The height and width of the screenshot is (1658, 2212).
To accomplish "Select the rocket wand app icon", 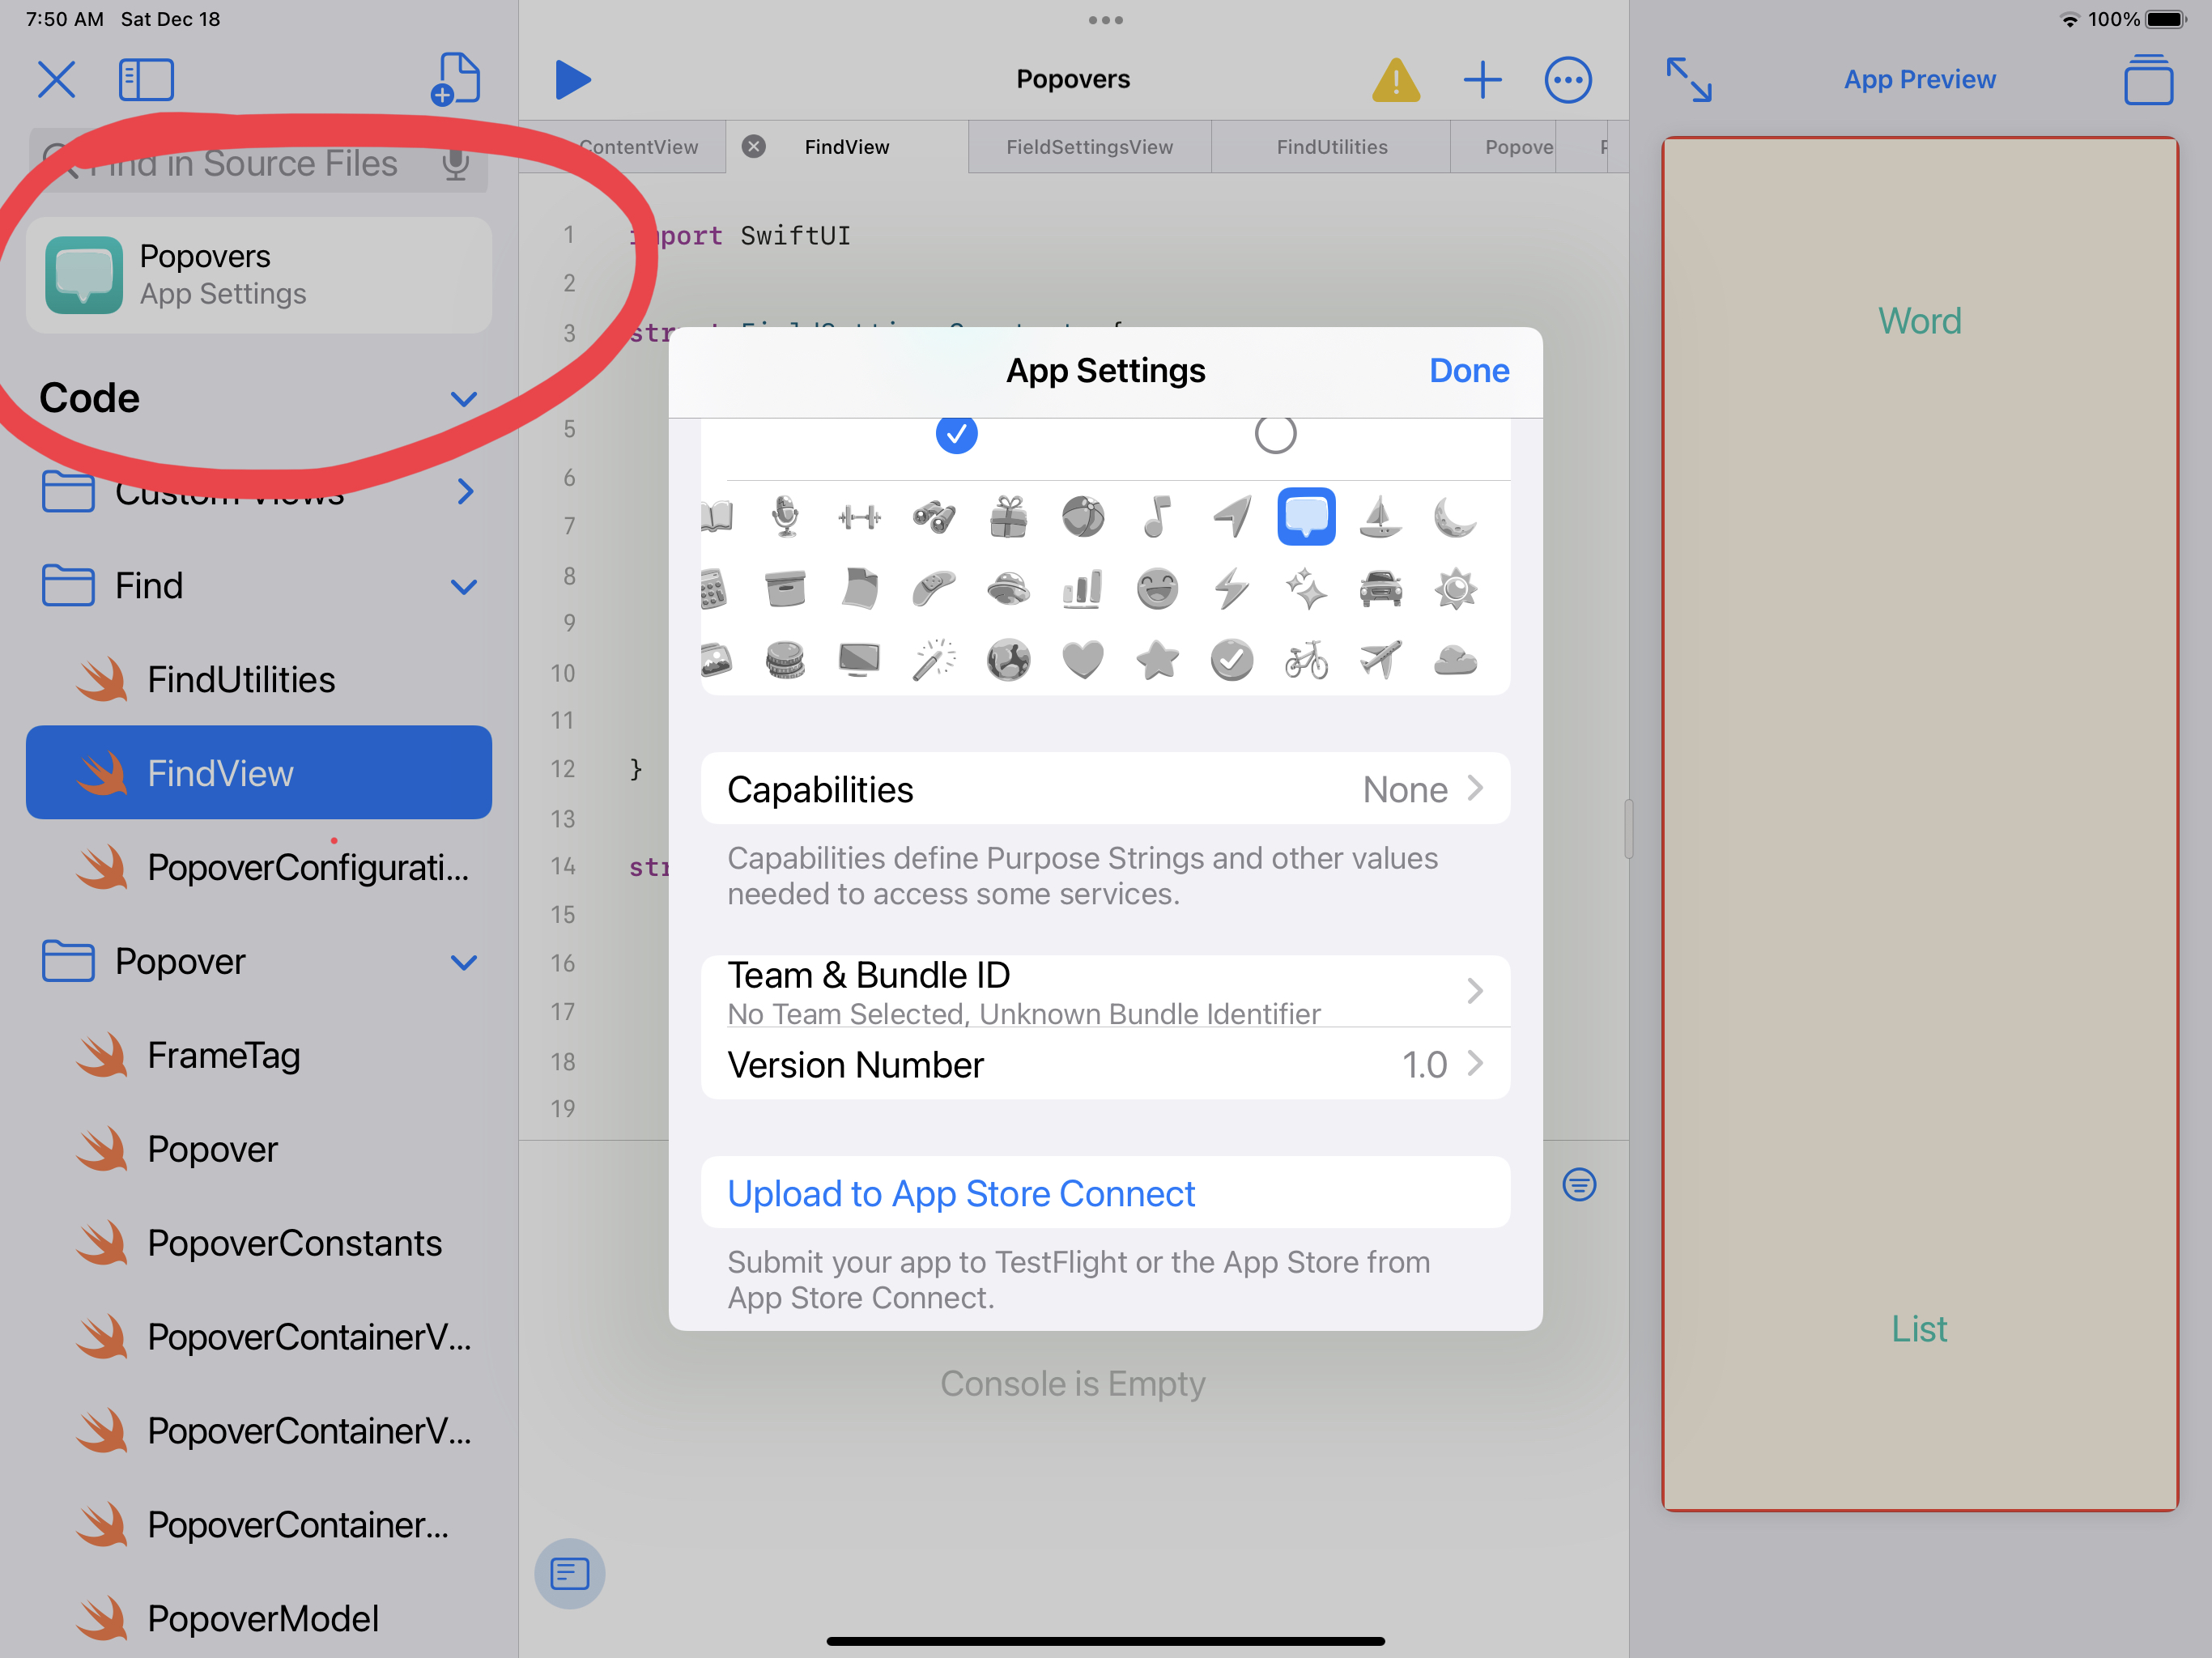I will click(933, 661).
